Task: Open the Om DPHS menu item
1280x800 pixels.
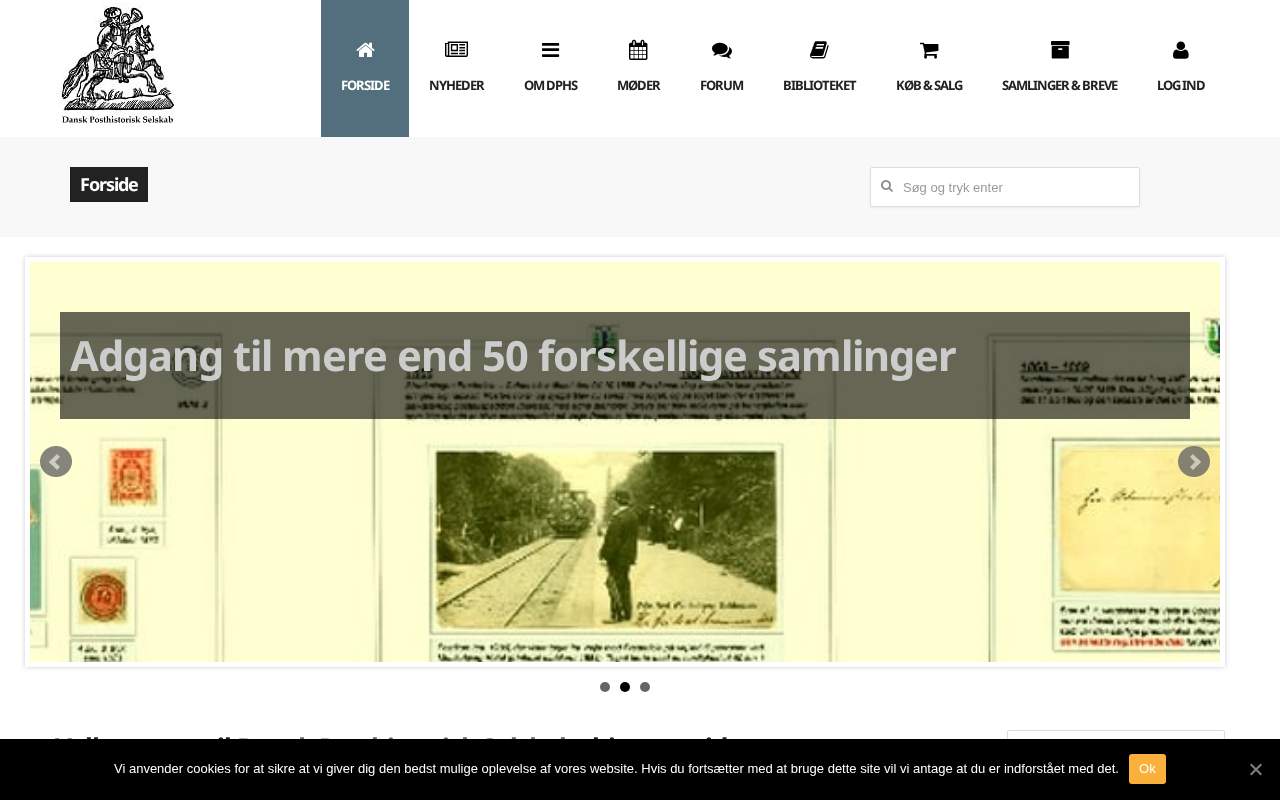Action: click(x=550, y=68)
